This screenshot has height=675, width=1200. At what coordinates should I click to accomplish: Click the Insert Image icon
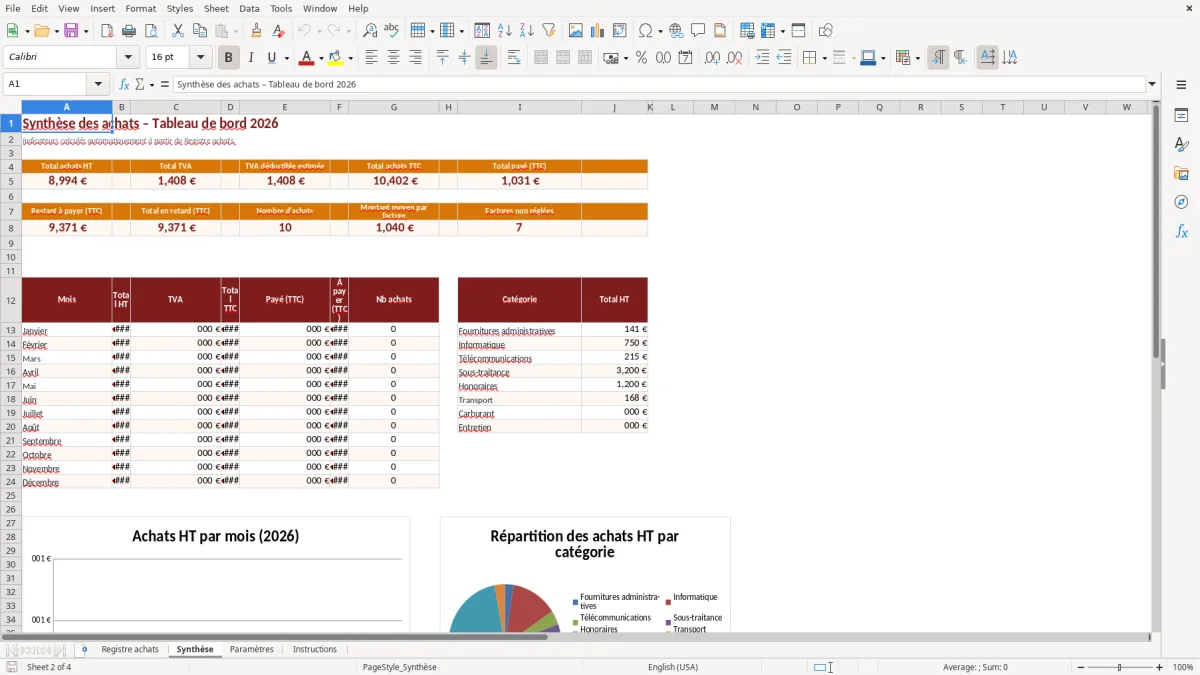tap(576, 31)
